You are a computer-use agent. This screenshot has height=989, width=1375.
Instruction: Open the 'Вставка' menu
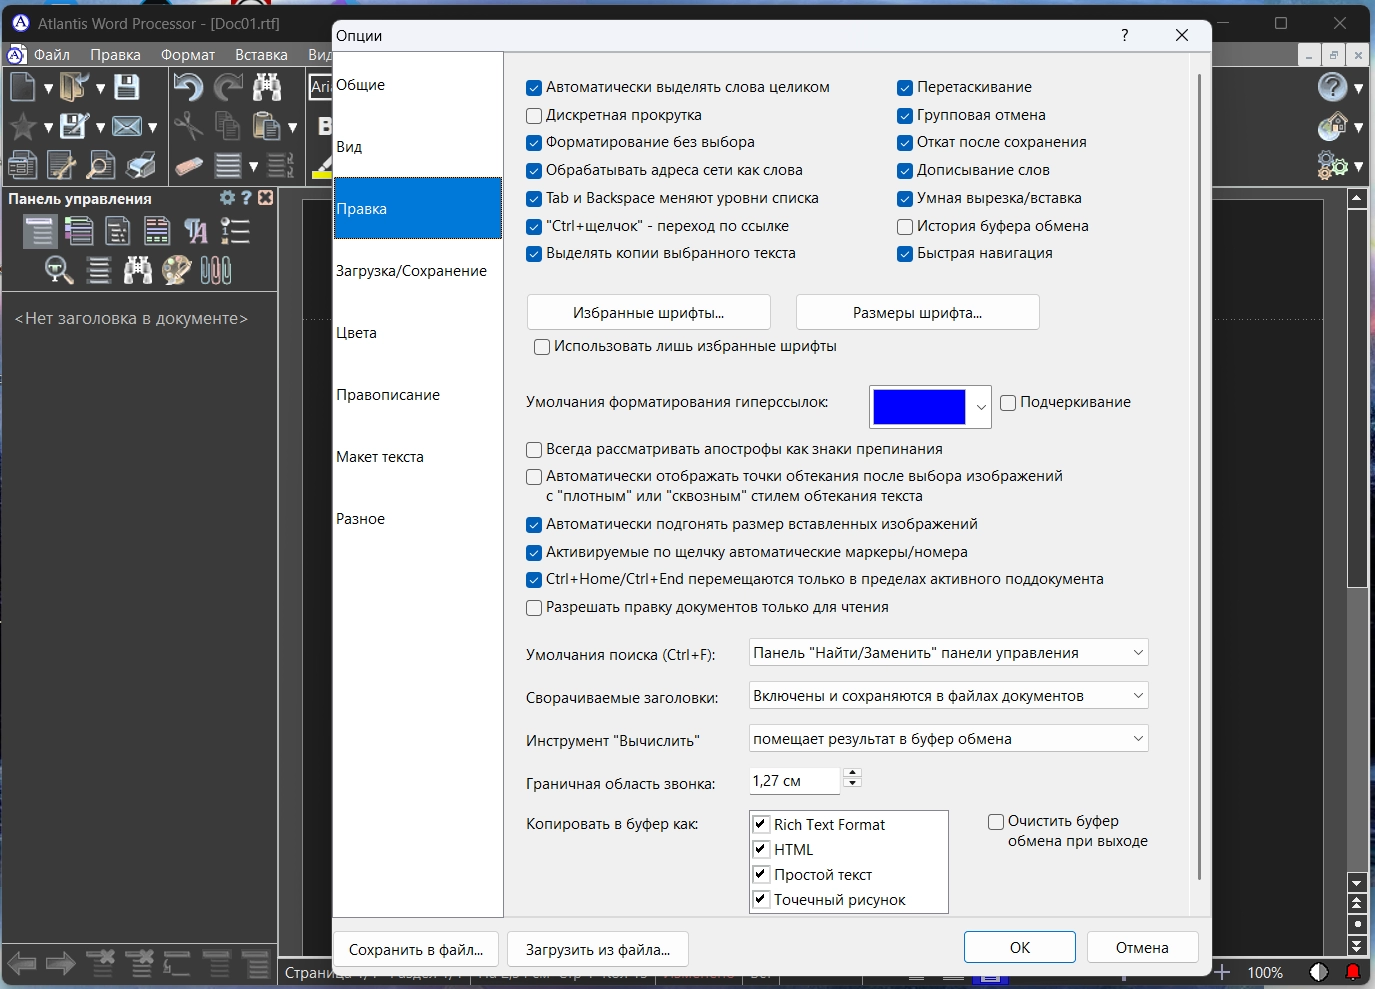point(261,55)
